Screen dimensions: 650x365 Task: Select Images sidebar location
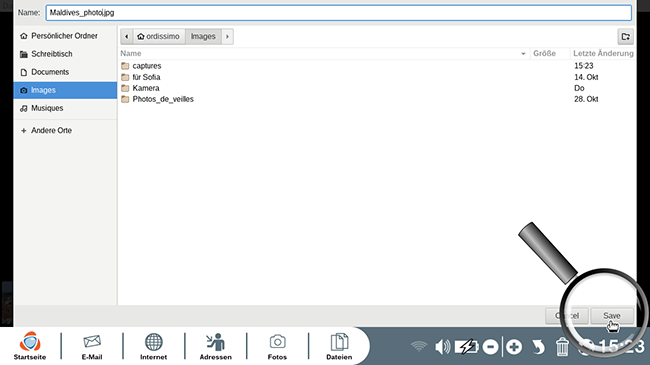click(x=65, y=90)
